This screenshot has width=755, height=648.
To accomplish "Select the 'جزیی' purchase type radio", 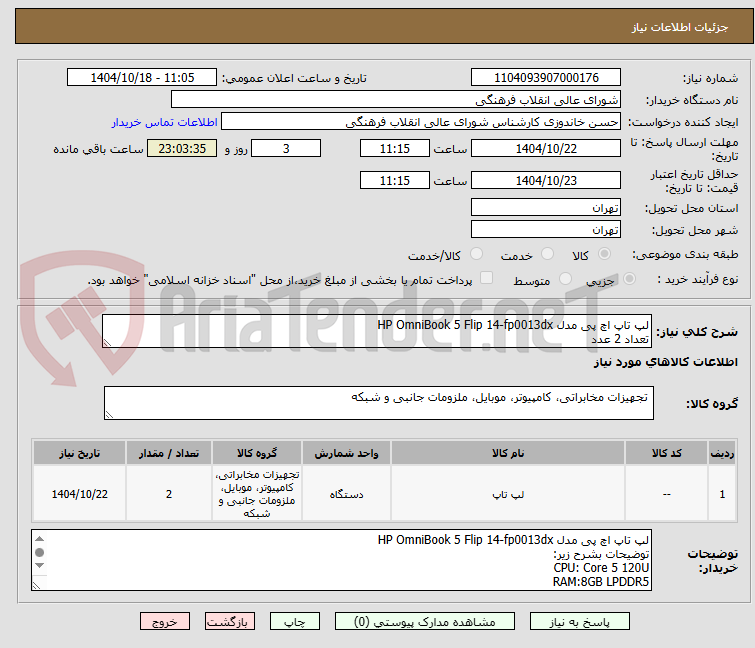I will pyautogui.click(x=629, y=279).
